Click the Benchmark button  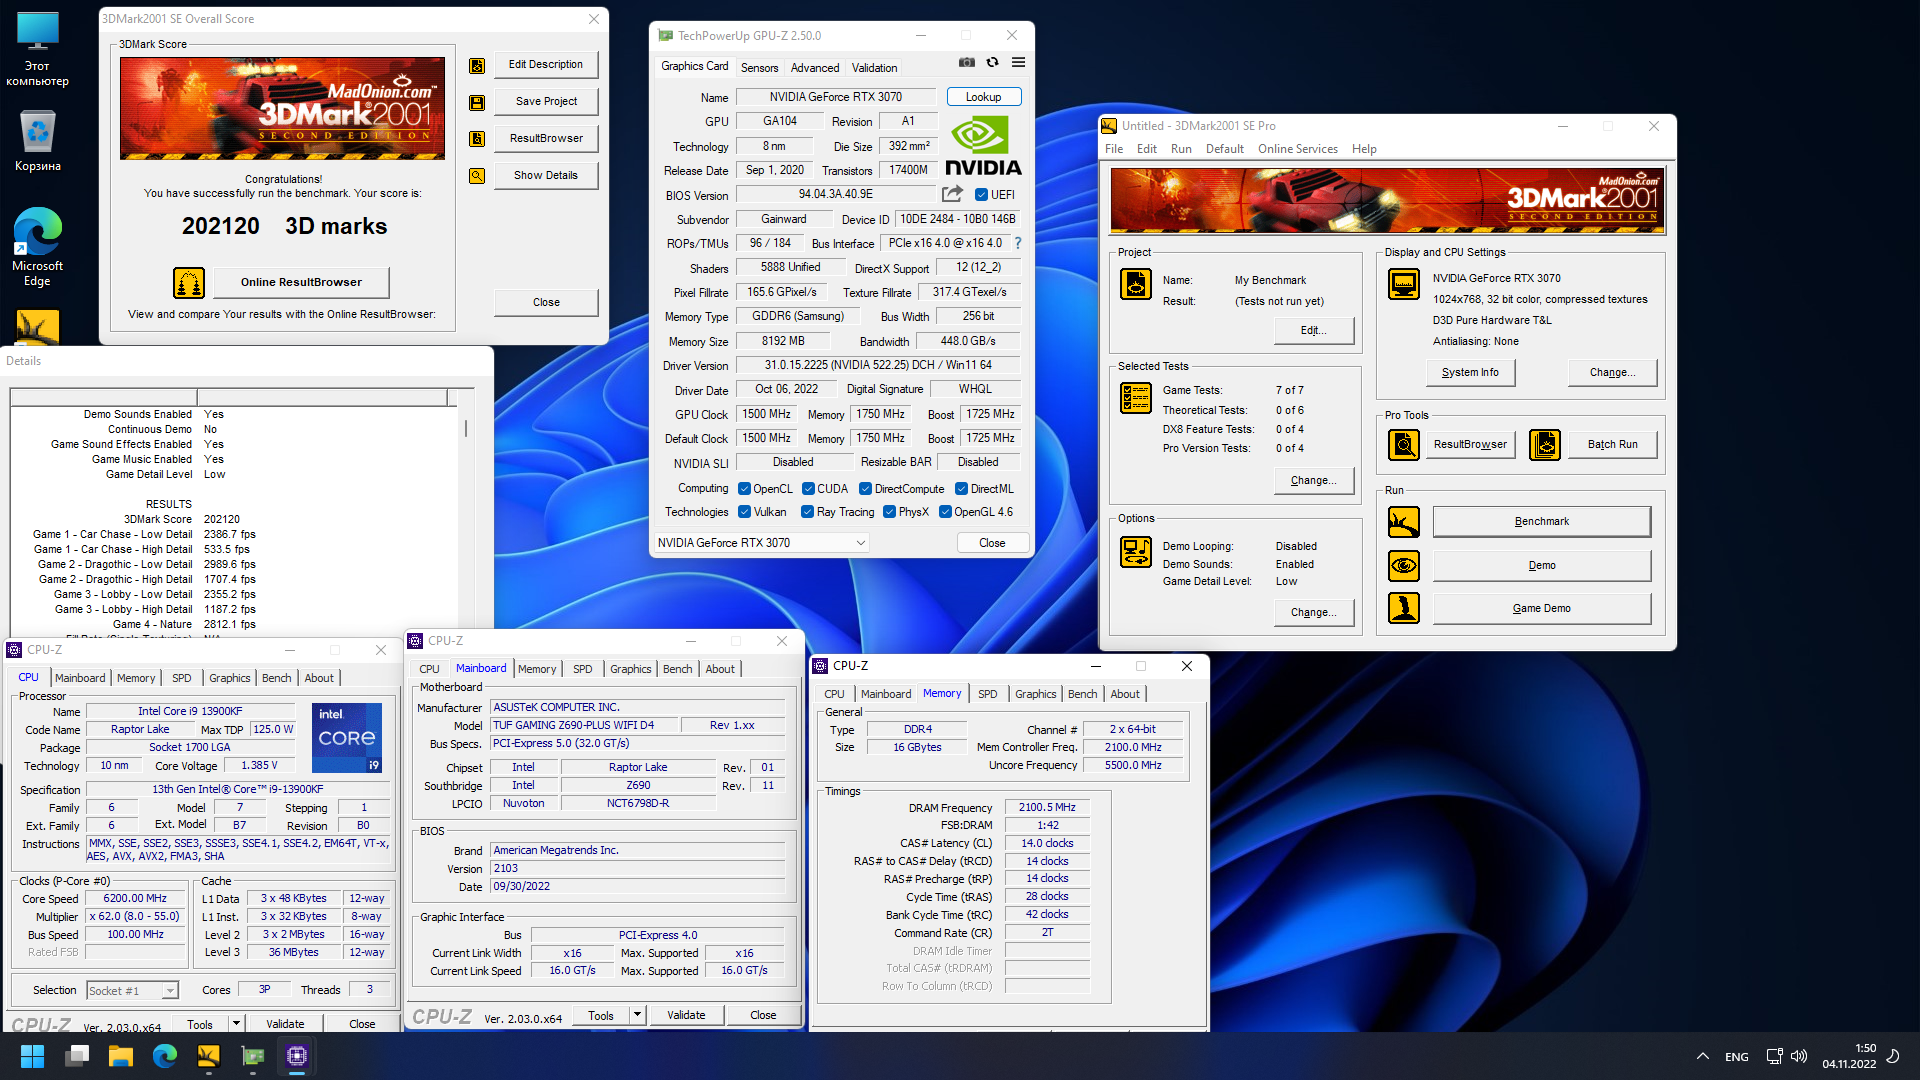click(x=1541, y=522)
